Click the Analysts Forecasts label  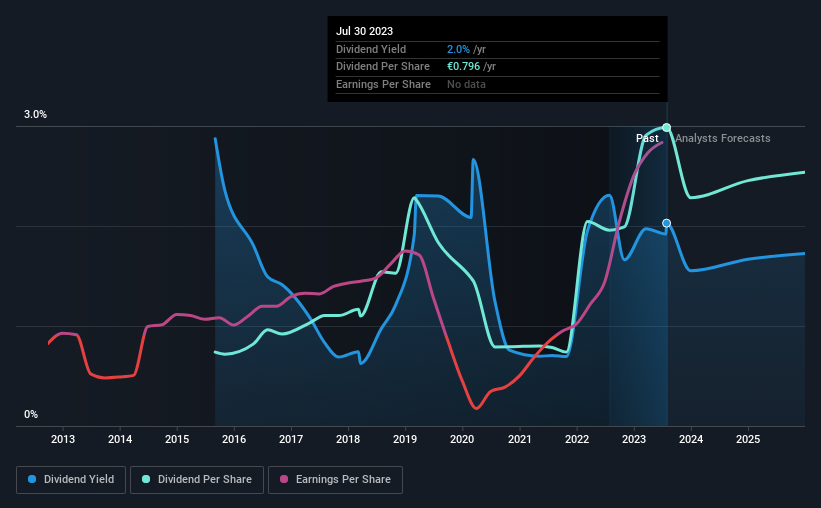[x=723, y=138]
